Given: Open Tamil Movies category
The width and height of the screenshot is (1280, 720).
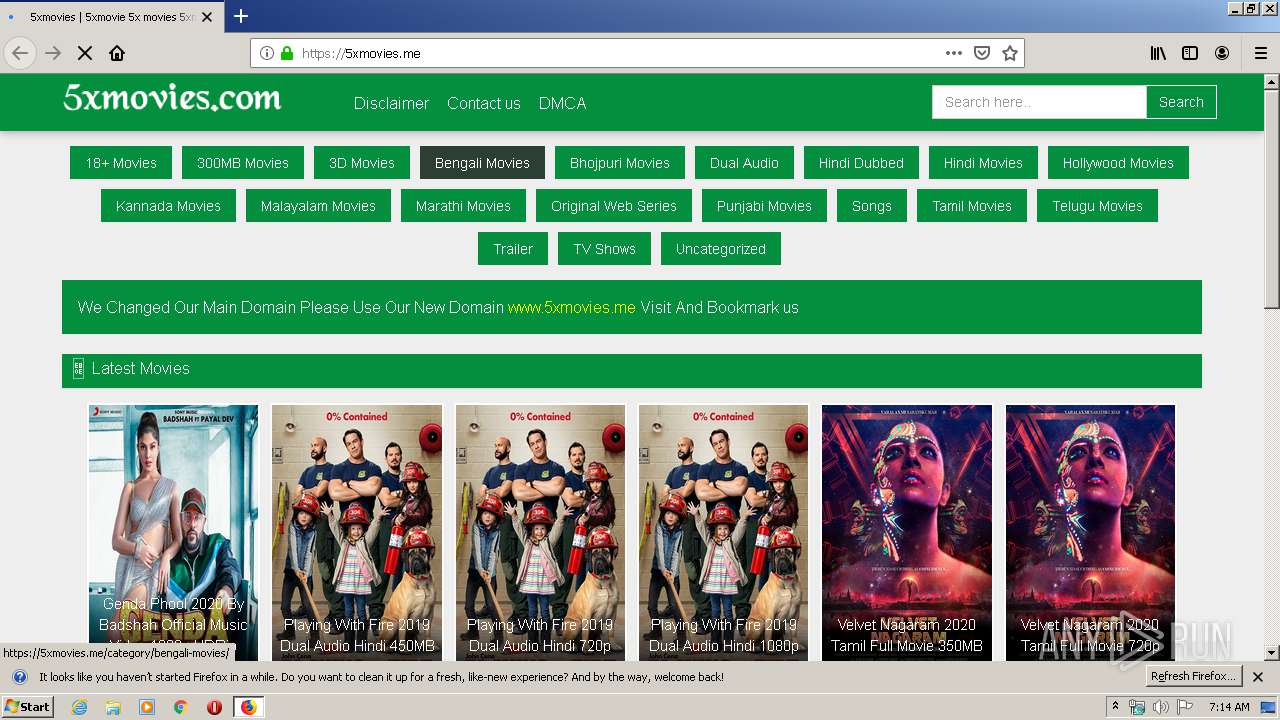Looking at the screenshot, I should tap(972, 206).
